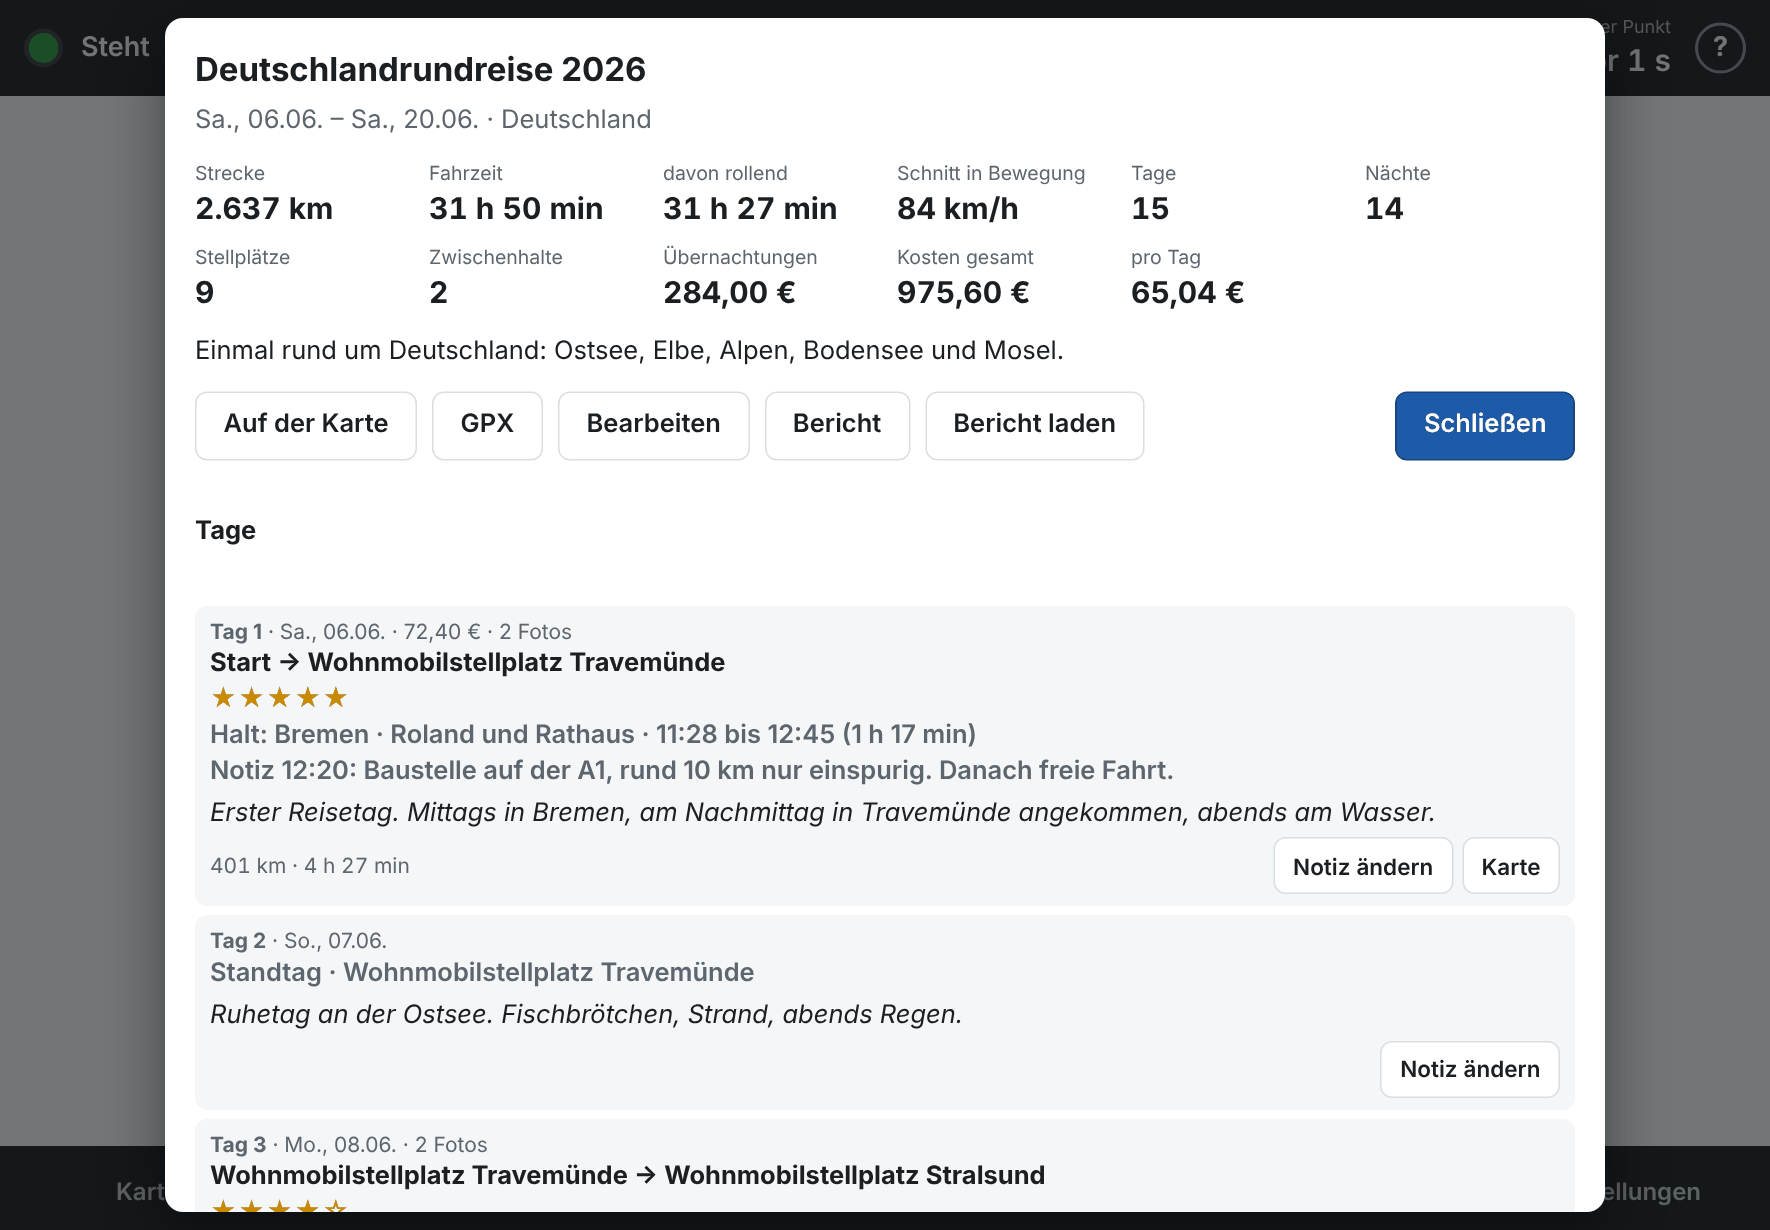
Task: Click the 'Tag 2 · So., 07.06.' header
Action: coord(298,941)
